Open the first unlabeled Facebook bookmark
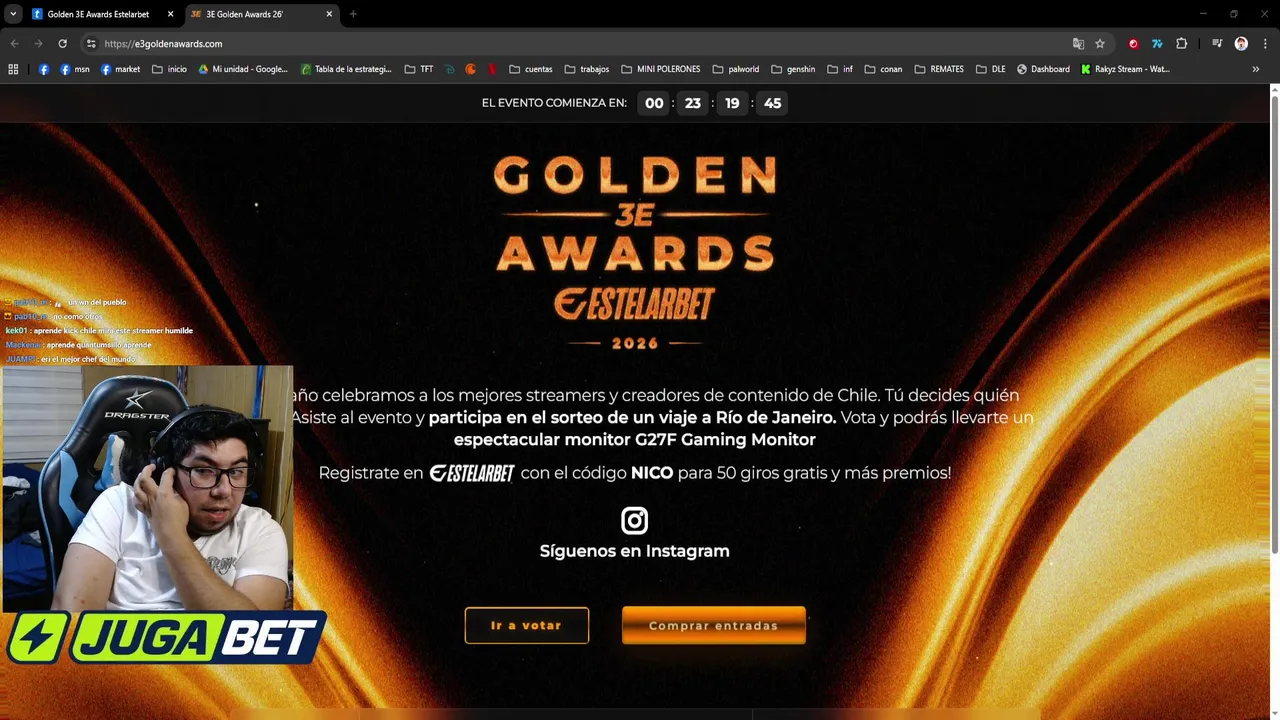This screenshot has width=1280, height=720. [x=44, y=69]
